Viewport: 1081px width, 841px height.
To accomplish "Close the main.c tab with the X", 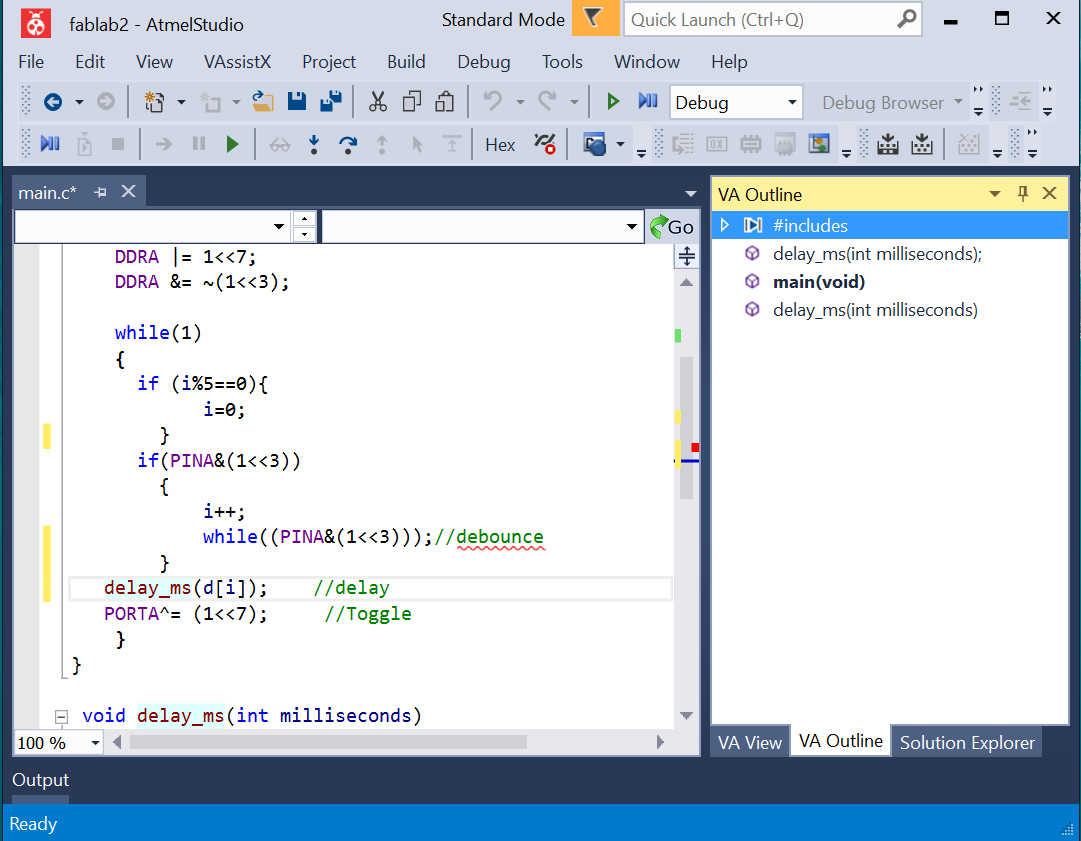I will click(x=128, y=191).
